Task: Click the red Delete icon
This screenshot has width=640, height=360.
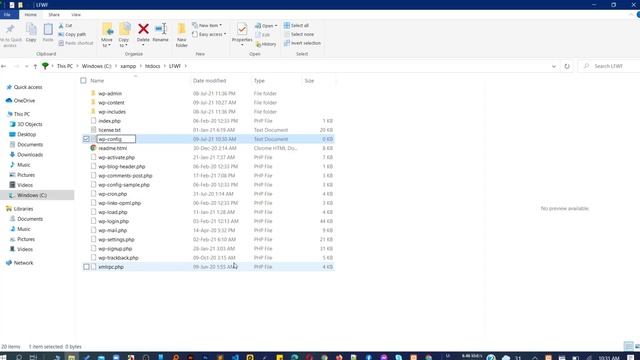Action: point(143,29)
